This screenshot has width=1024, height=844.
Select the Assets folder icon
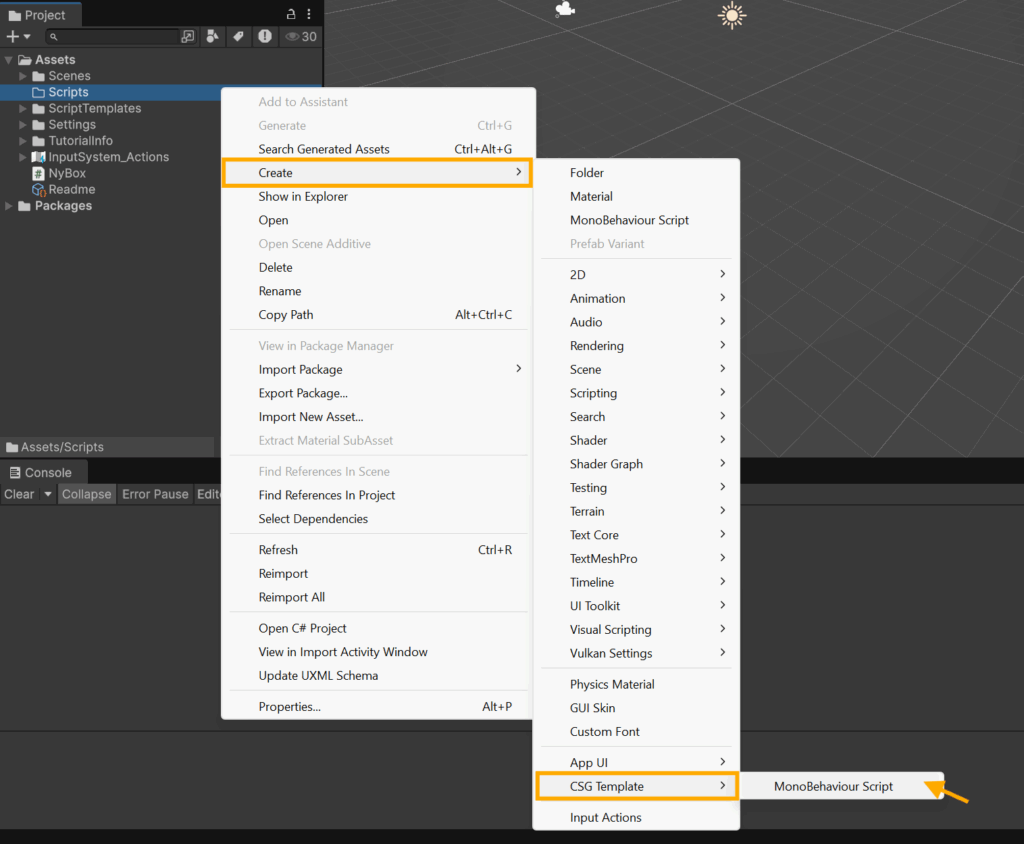(x=25, y=60)
